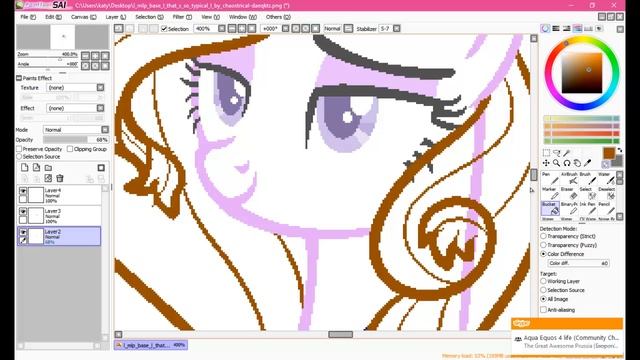Select the Binary Pen tool
This screenshot has width=640, height=360.
pos(569,208)
